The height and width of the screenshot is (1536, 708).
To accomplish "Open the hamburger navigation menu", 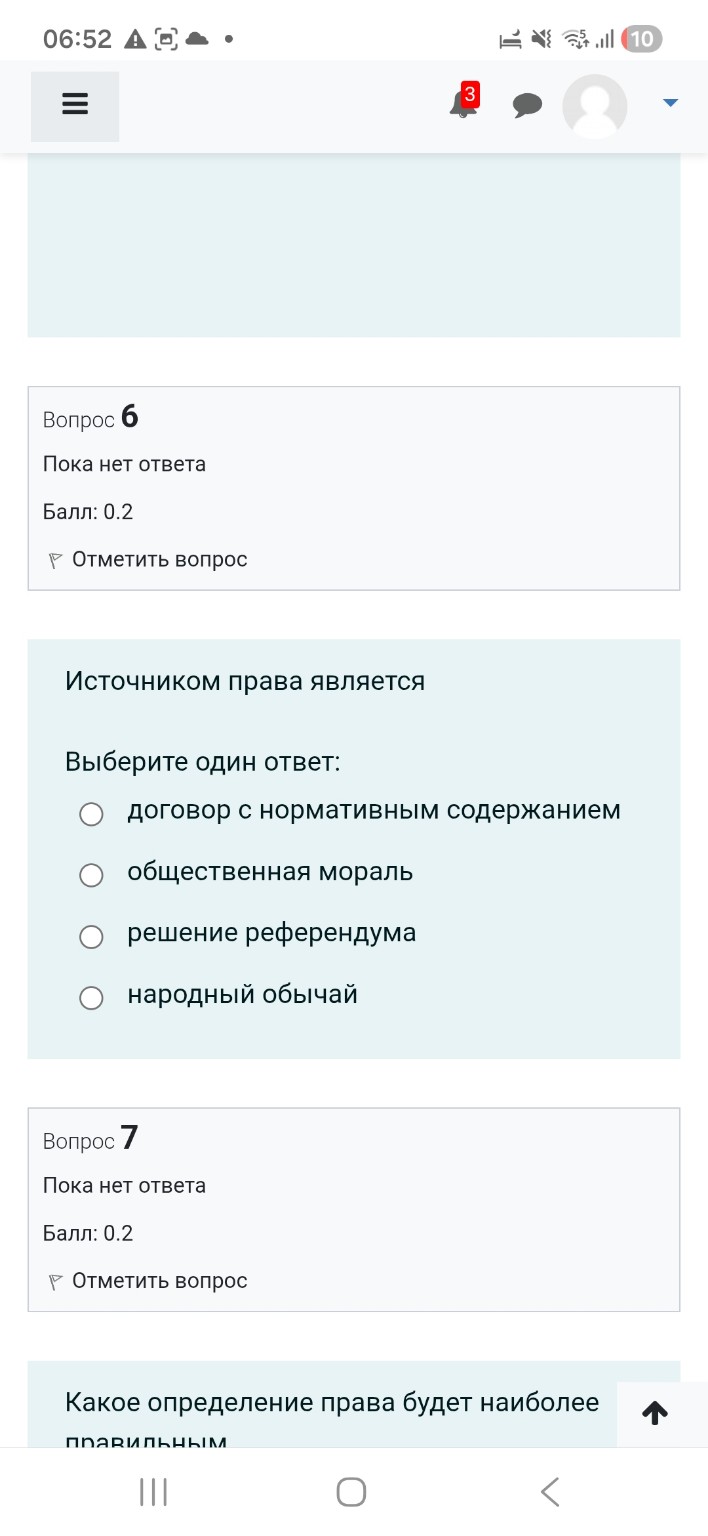I will tap(74, 104).
